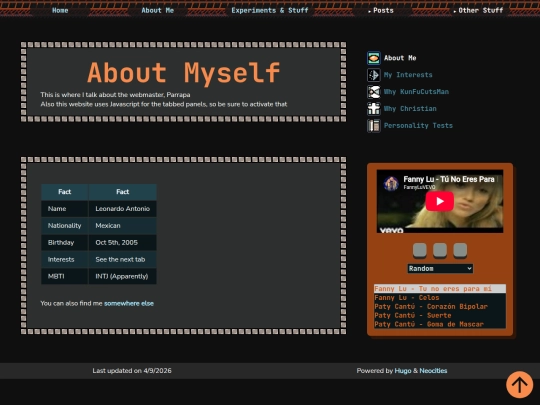Follow the 'somewhere else' link

[x=129, y=303]
